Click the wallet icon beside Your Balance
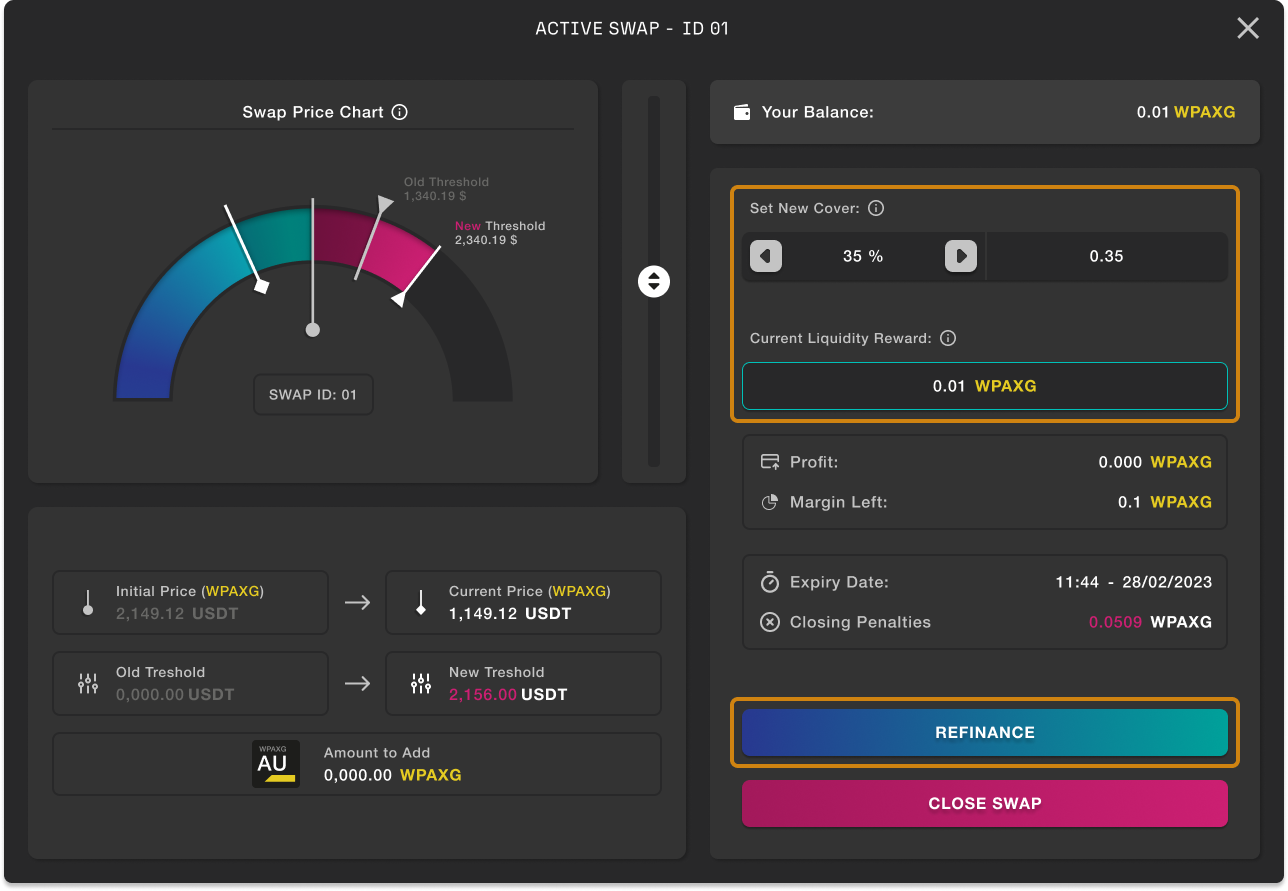Viewport: 1288px width, 891px height. [742, 112]
